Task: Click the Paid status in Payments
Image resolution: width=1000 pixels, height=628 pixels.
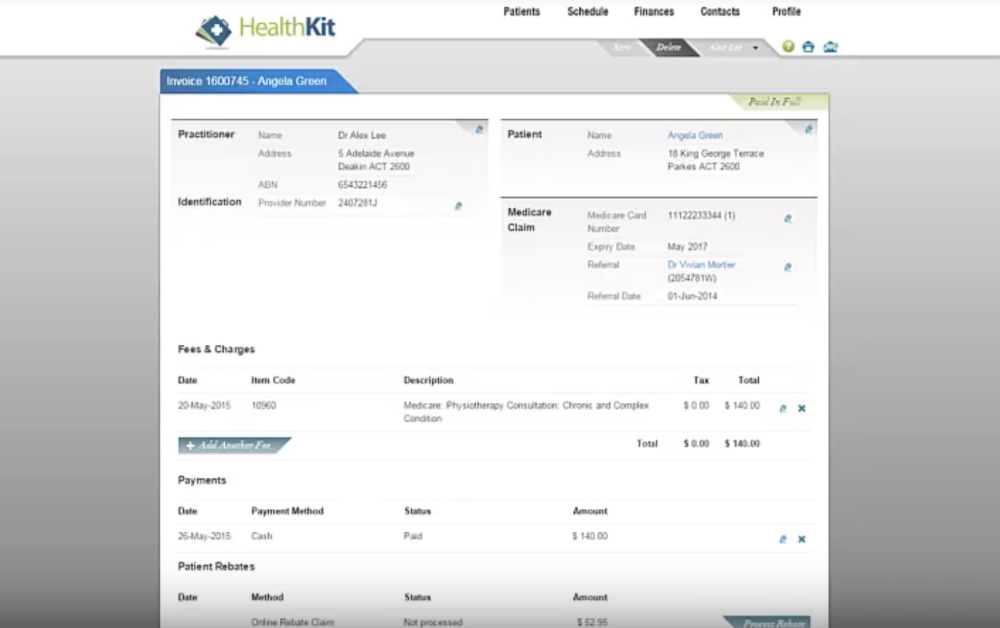Action: [x=413, y=536]
